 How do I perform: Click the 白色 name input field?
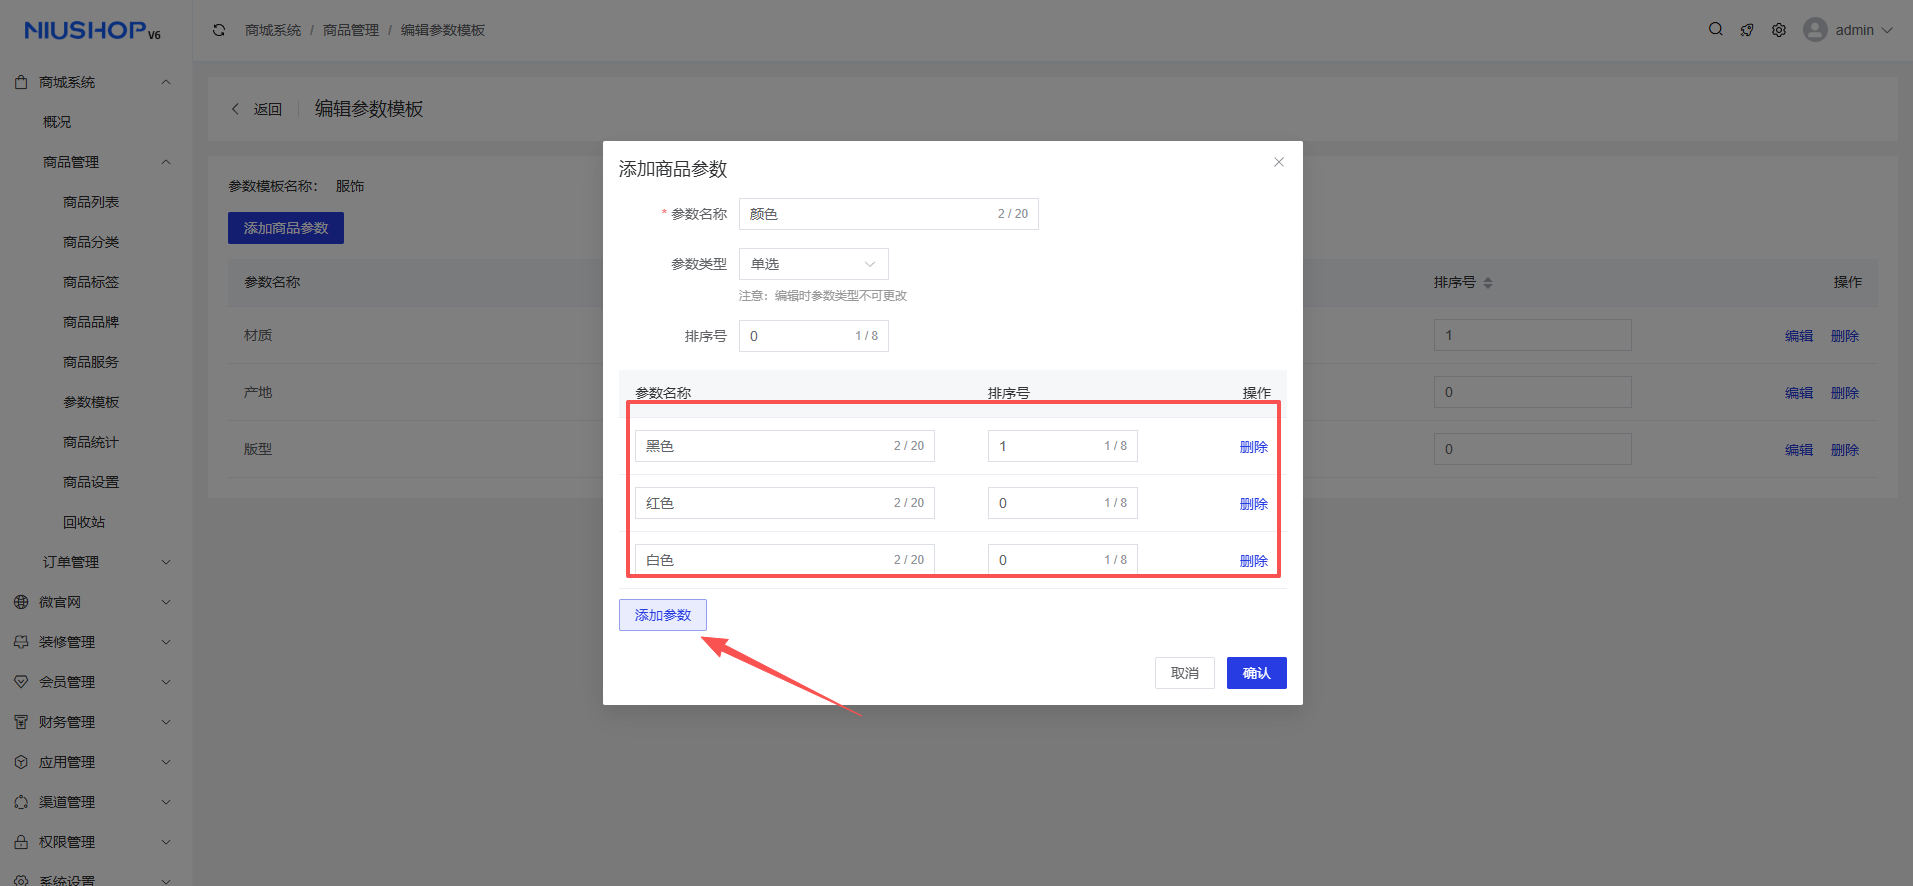785,560
